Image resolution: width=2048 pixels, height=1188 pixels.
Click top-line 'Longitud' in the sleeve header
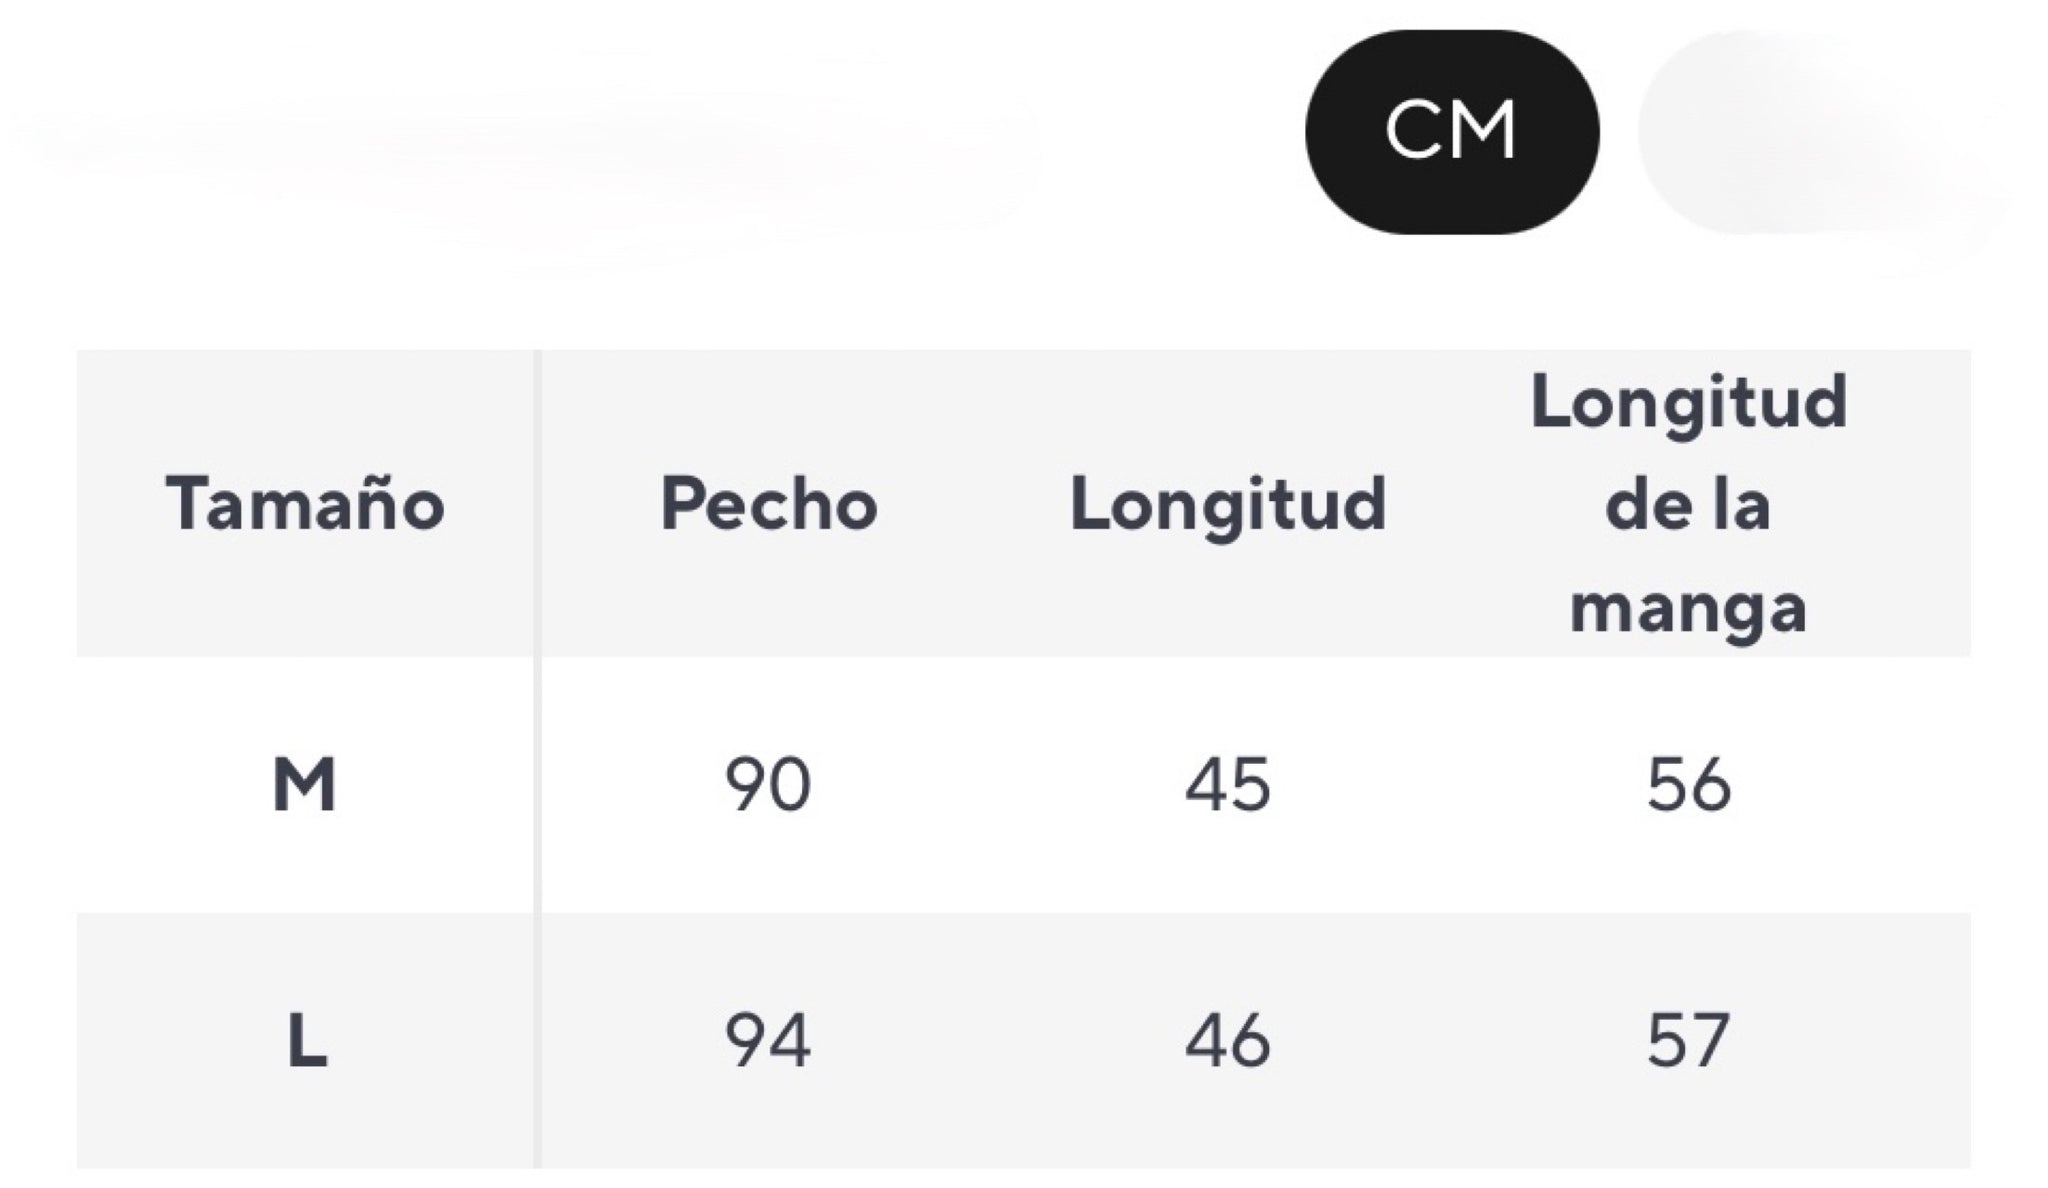coord(1688,401)
